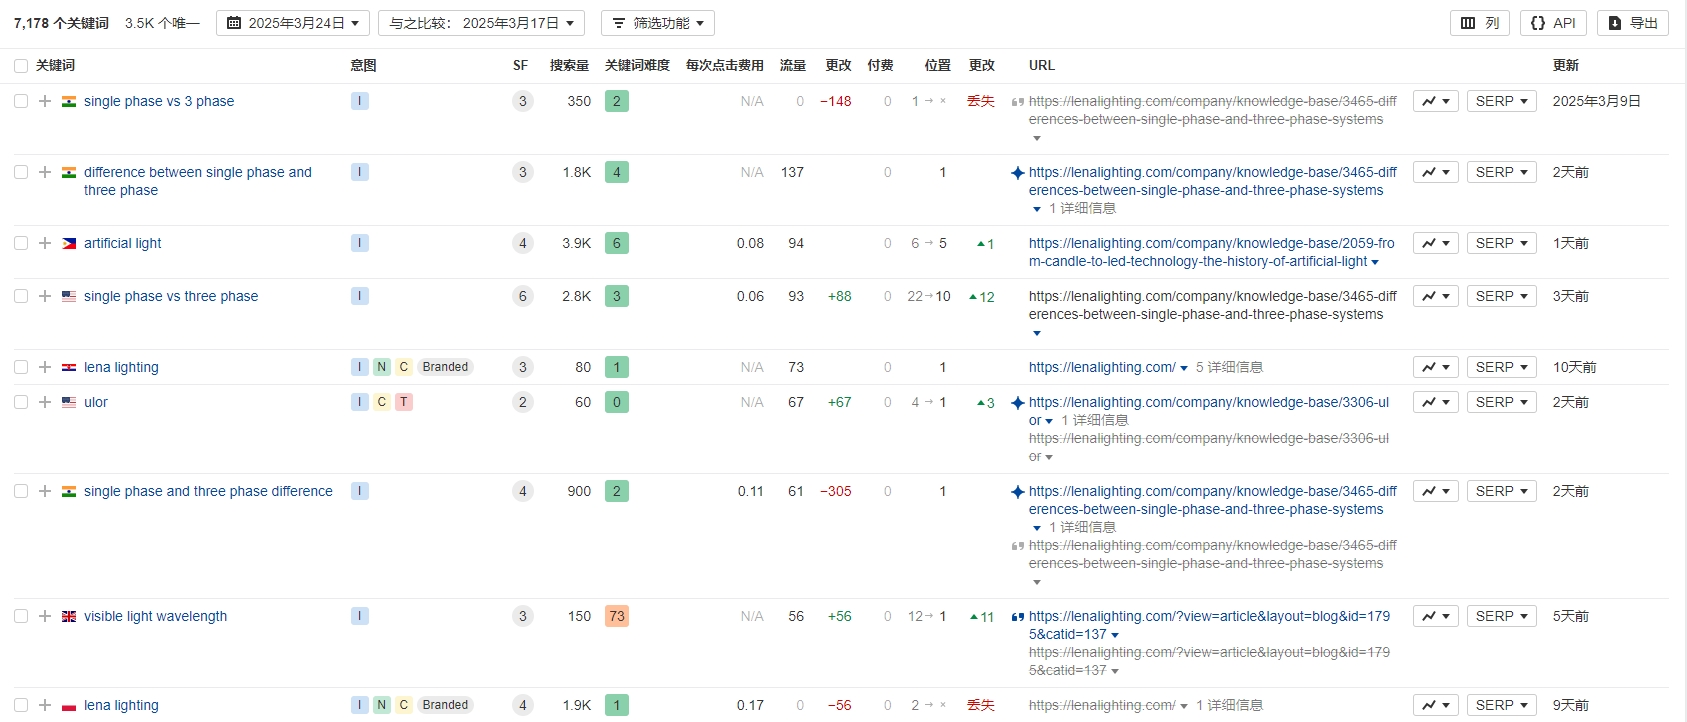
Task: Click India flag icon for 'single phase vs 3 phase'
Action: (x=69, y=102)
